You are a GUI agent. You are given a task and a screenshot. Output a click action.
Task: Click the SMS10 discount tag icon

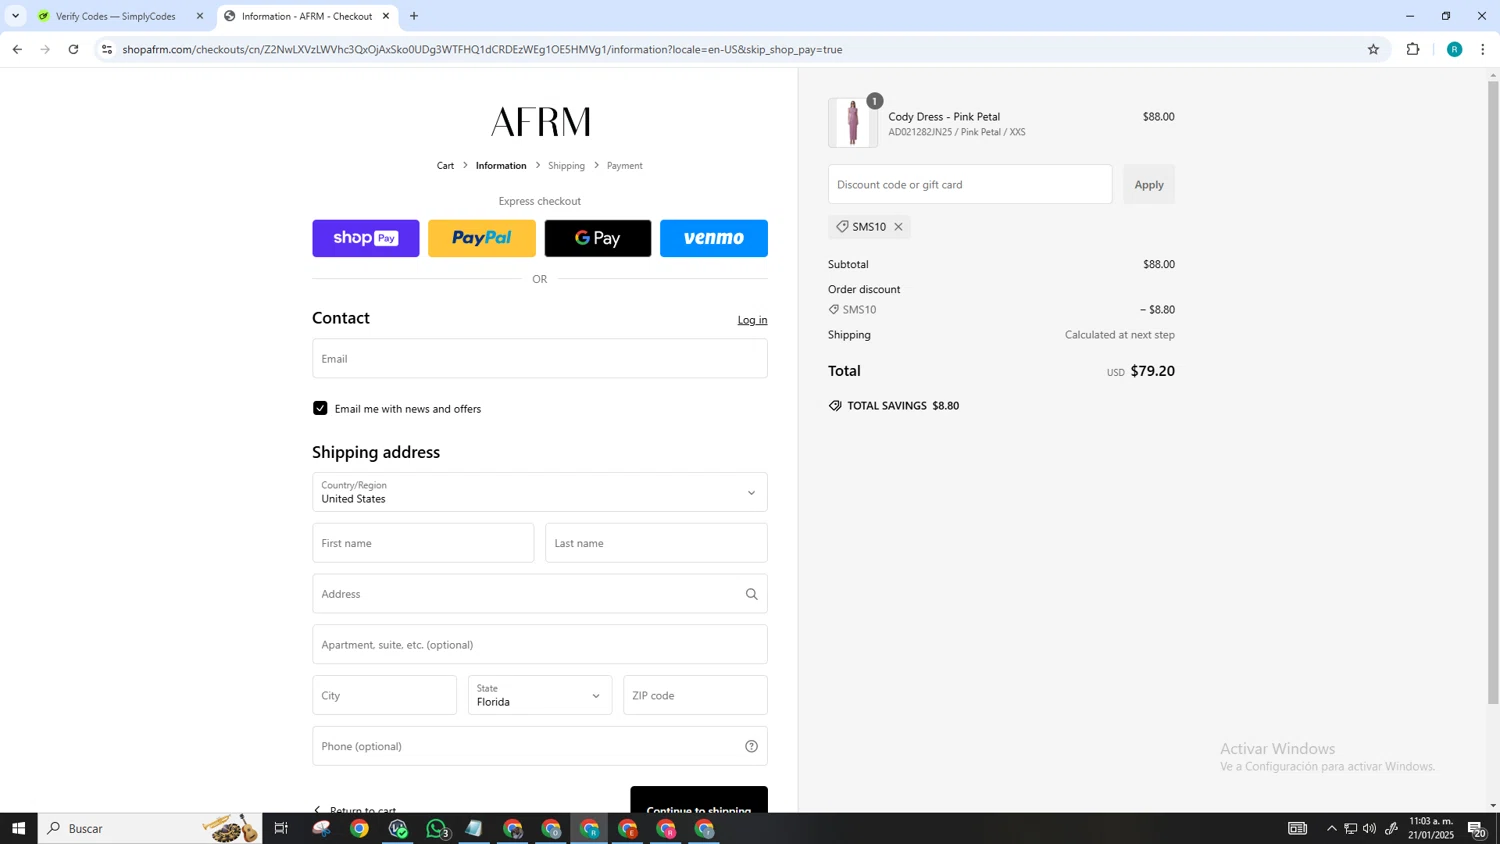[842, 227]
